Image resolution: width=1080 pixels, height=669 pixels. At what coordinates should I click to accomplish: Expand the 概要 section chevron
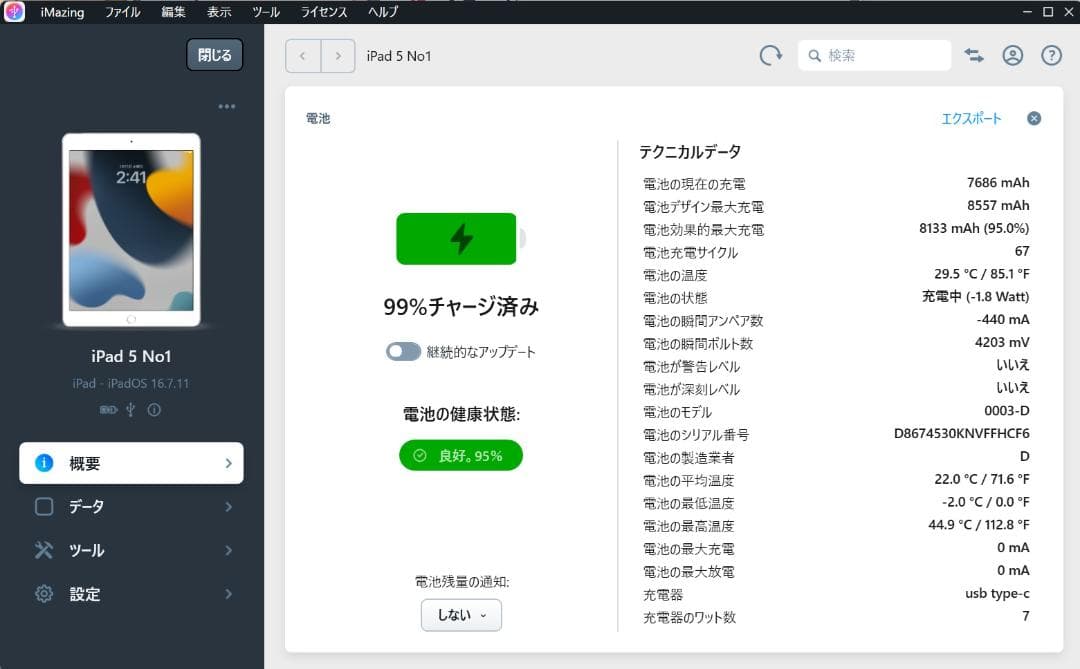point(228,463)
